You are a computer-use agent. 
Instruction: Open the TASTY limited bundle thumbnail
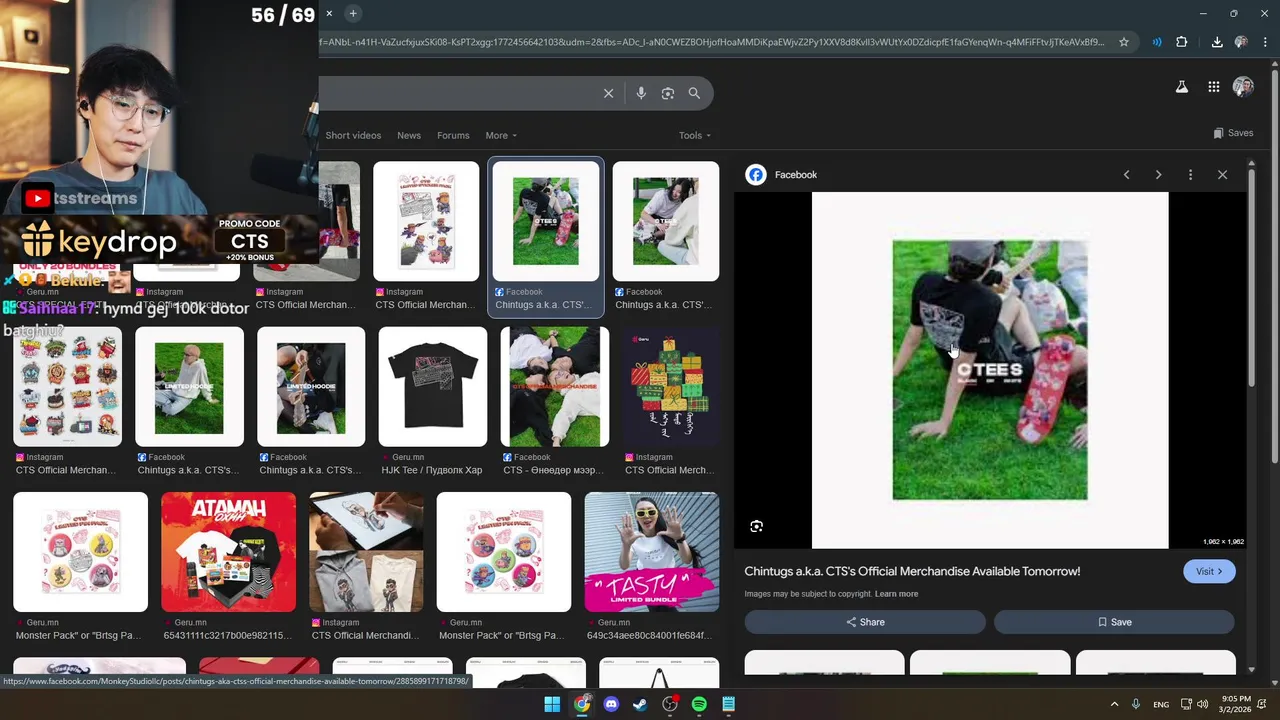652,552
